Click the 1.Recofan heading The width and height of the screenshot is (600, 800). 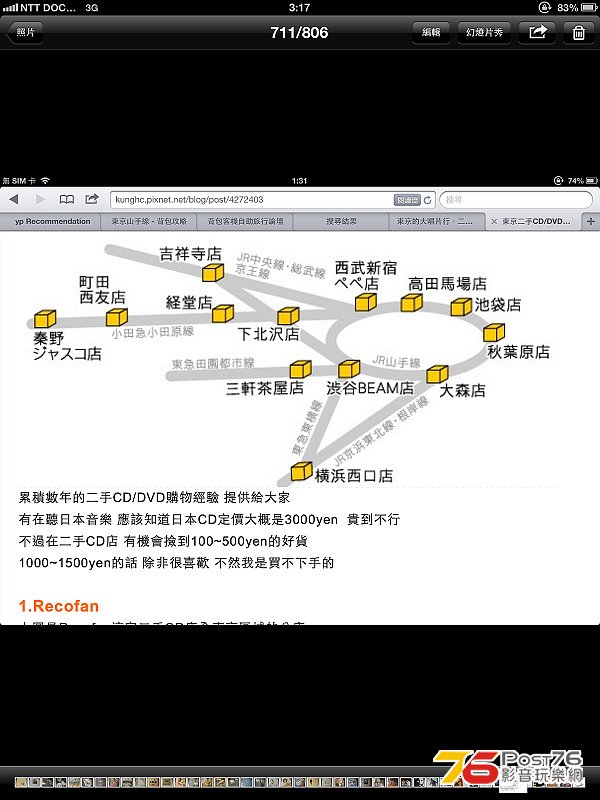click(x=59, y=606)
